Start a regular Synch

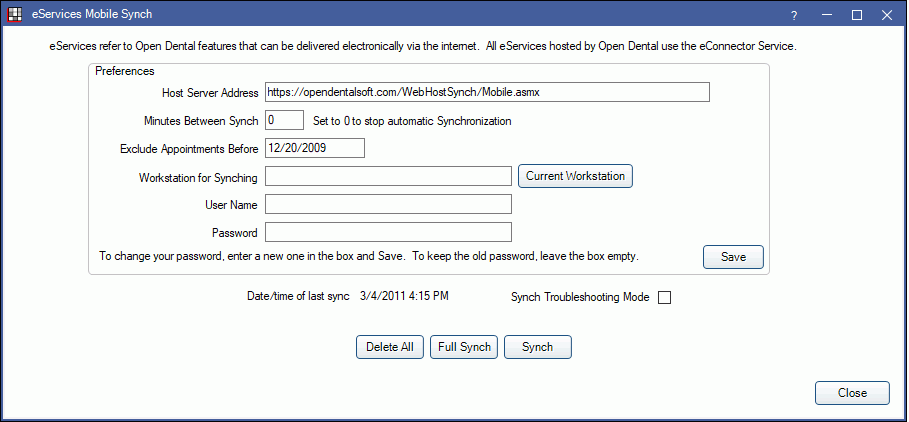[538, 347]
